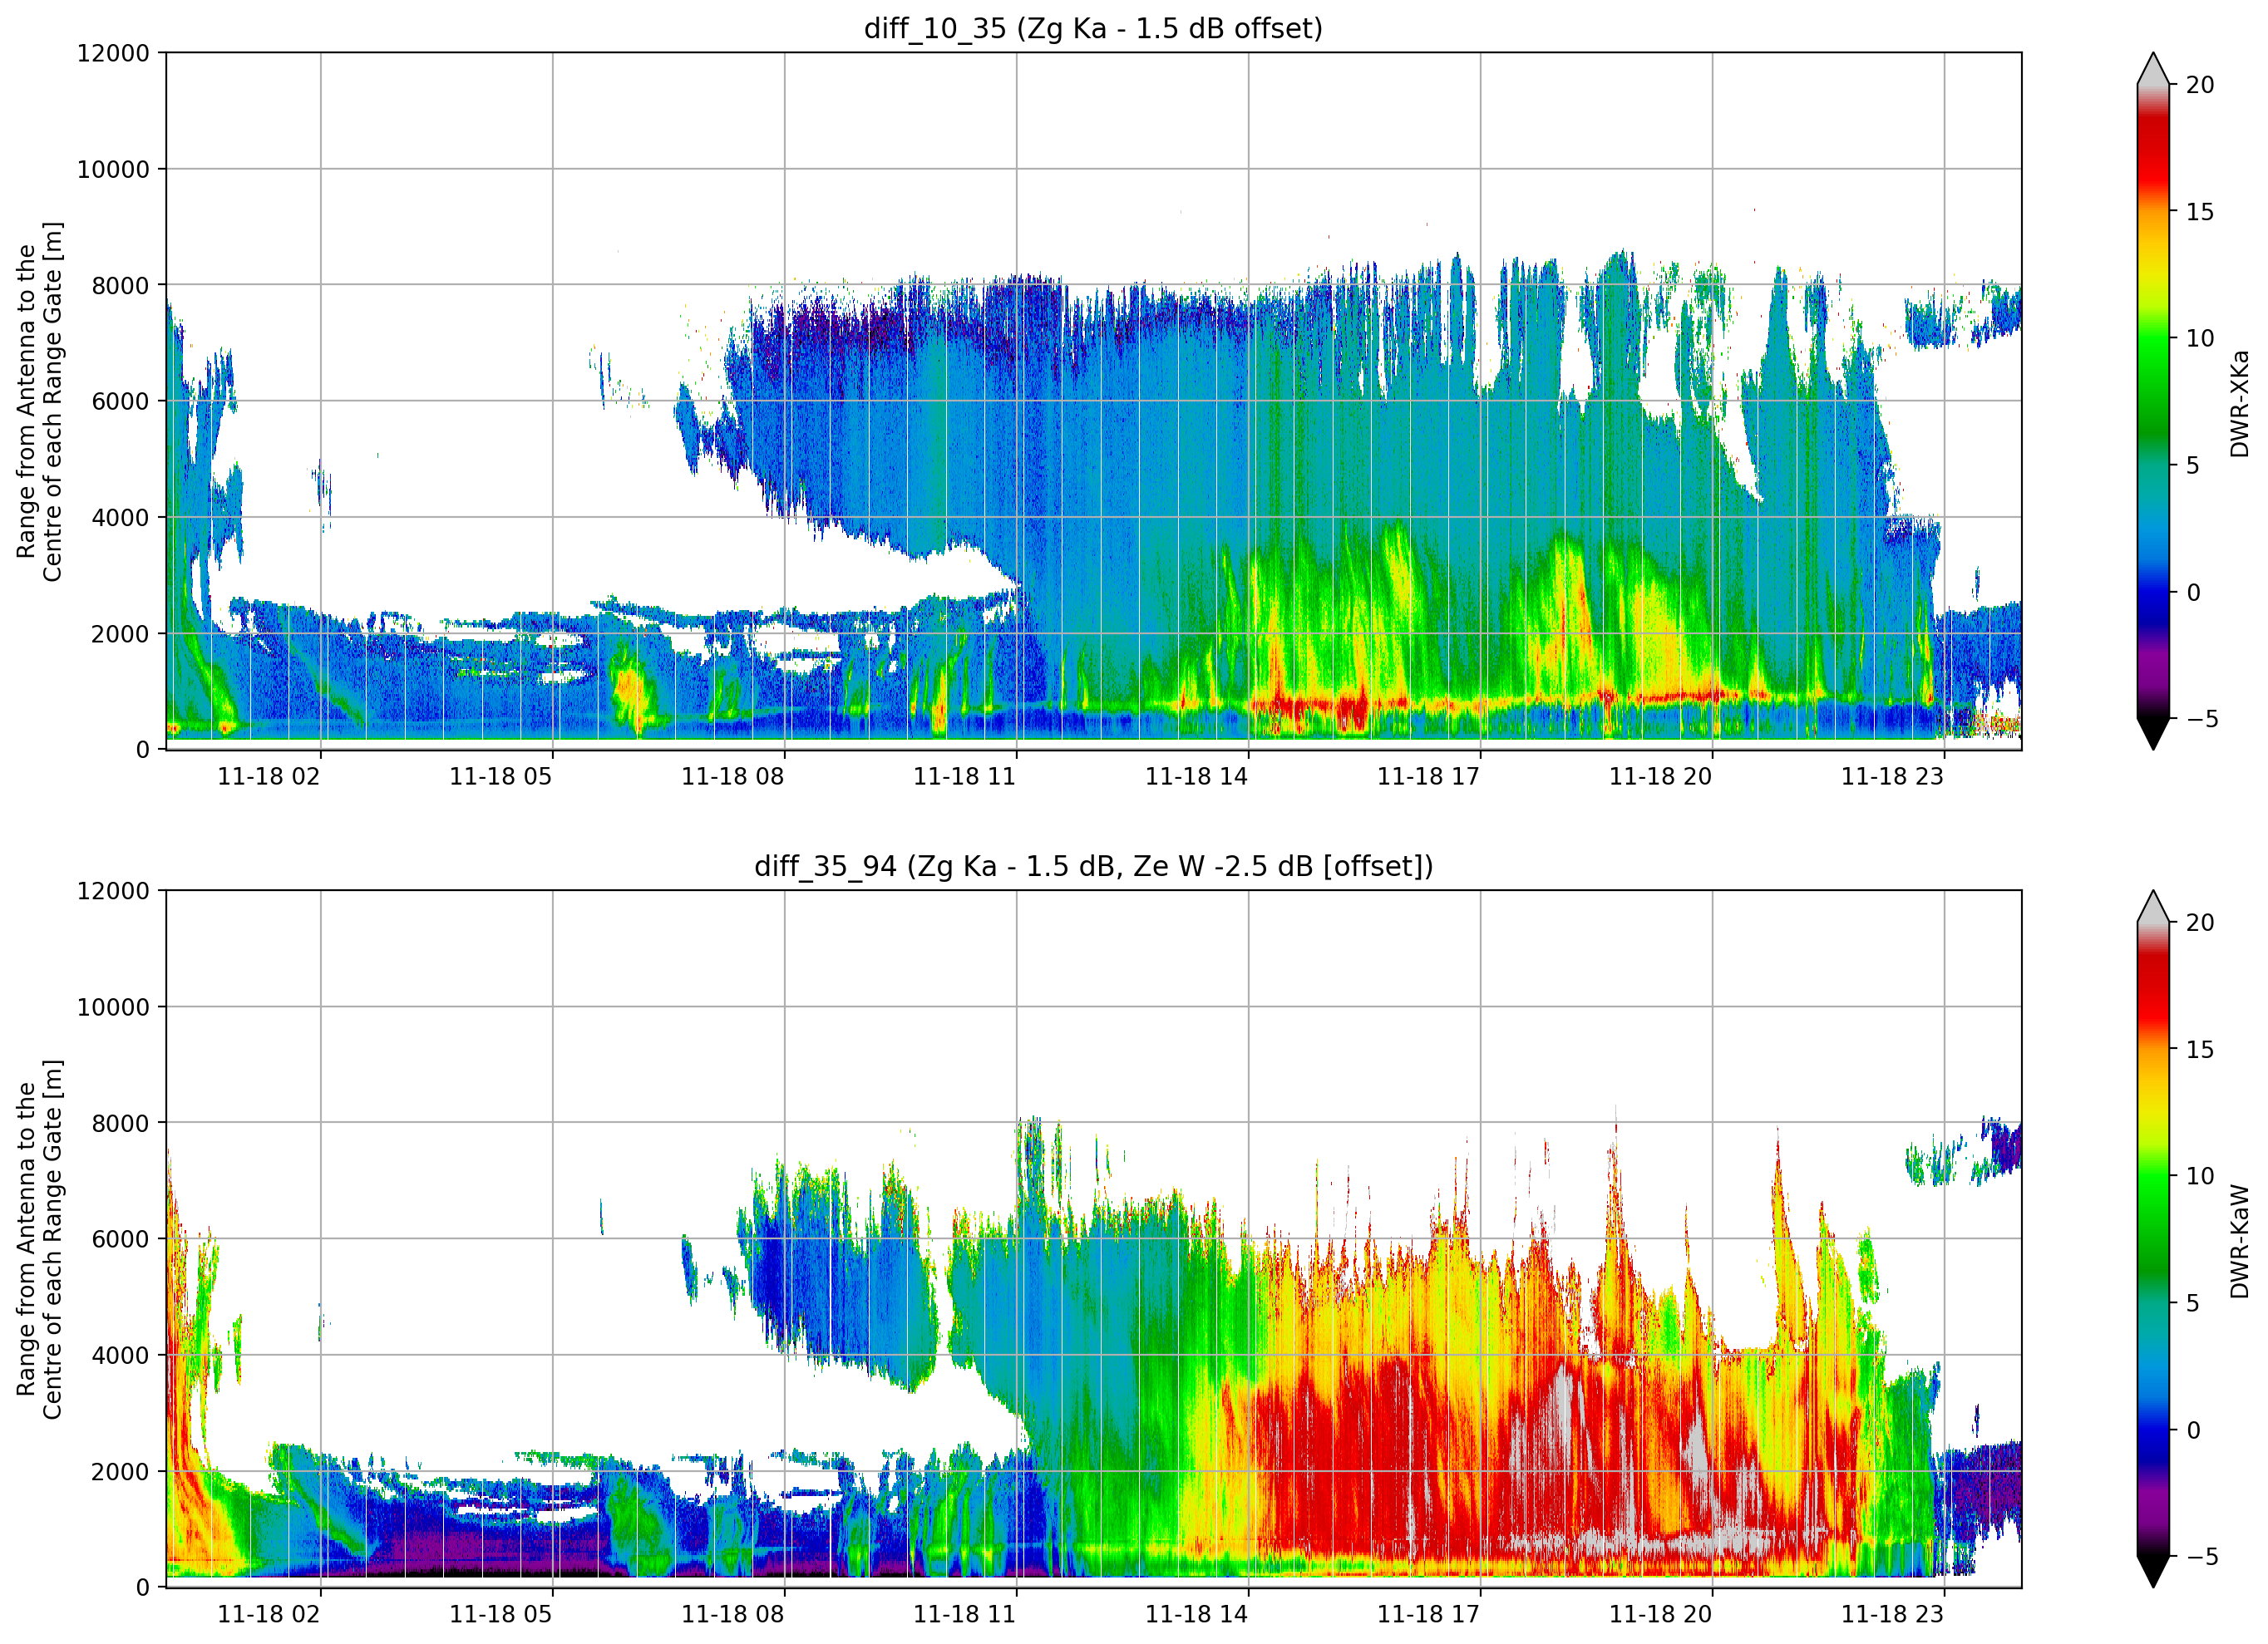Click the 11-18 23 label under top plot
2268x1644 pixels.
pos(1893,777)
